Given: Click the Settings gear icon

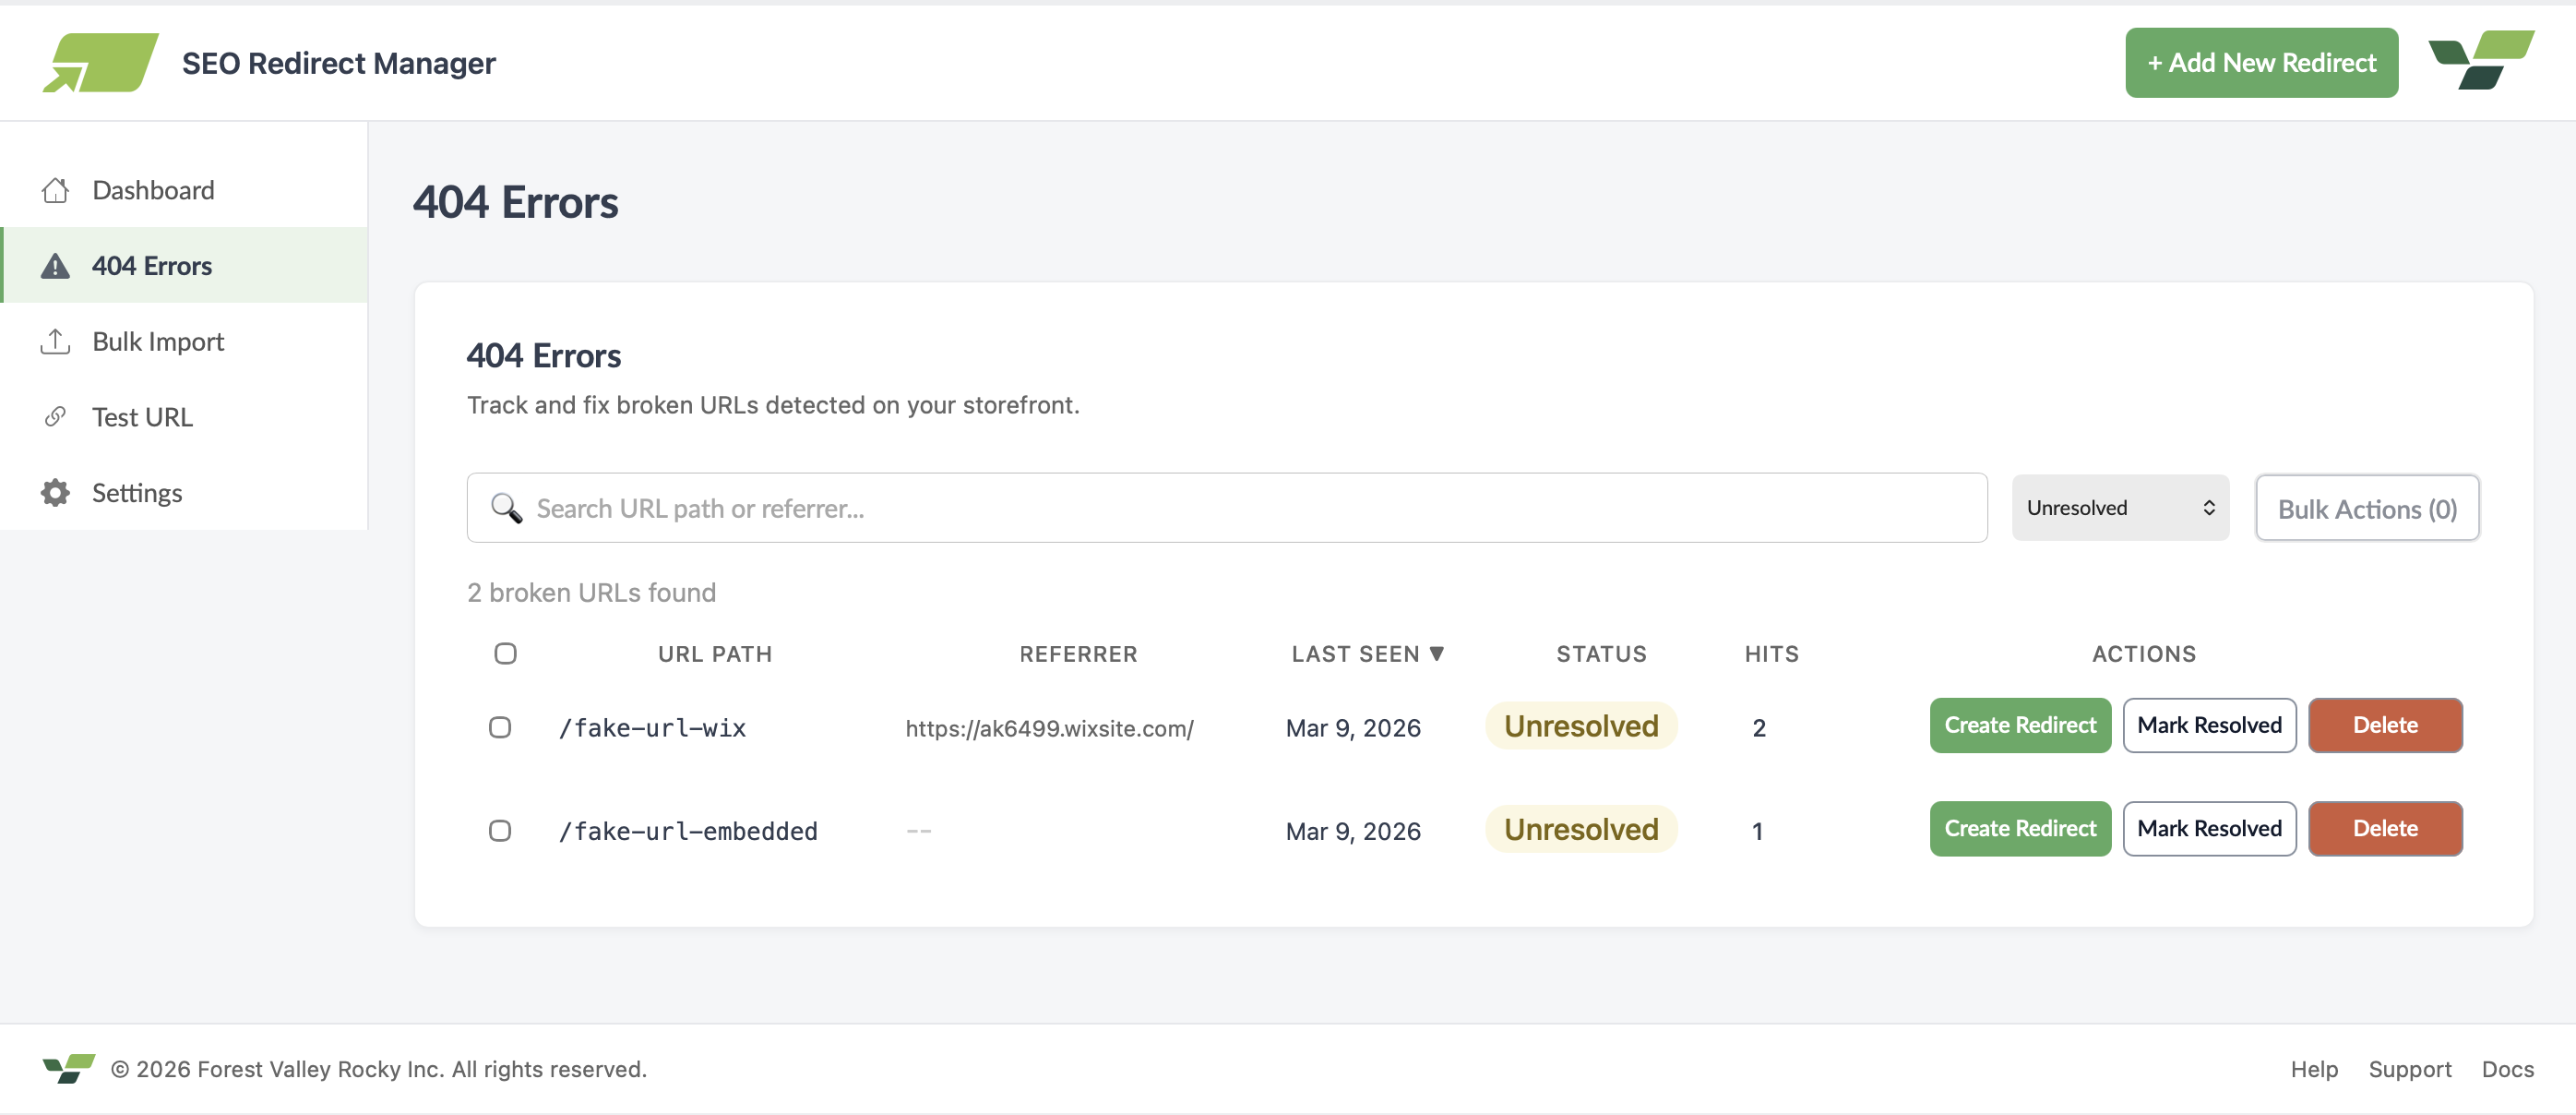Looking at the screenshot, I should [x=55, y=493].
